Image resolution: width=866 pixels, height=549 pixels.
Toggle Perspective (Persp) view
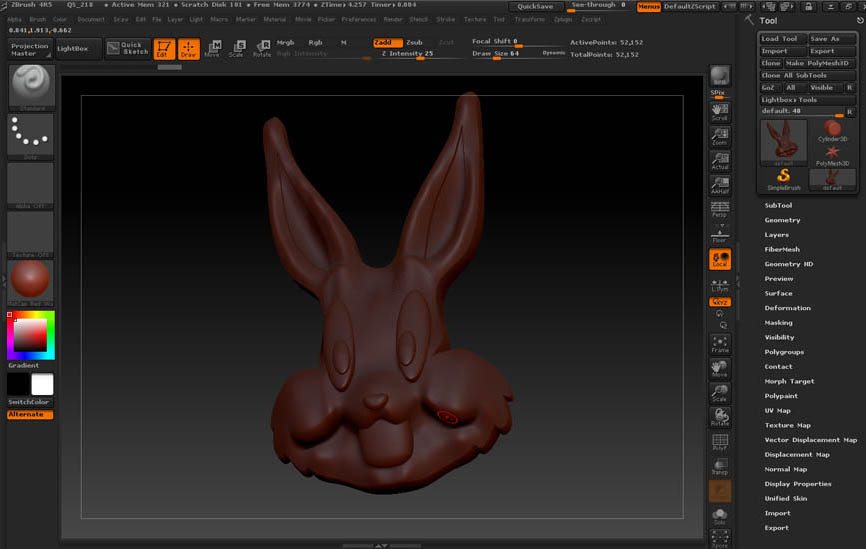pyautogui.click(x=720, y=209)
